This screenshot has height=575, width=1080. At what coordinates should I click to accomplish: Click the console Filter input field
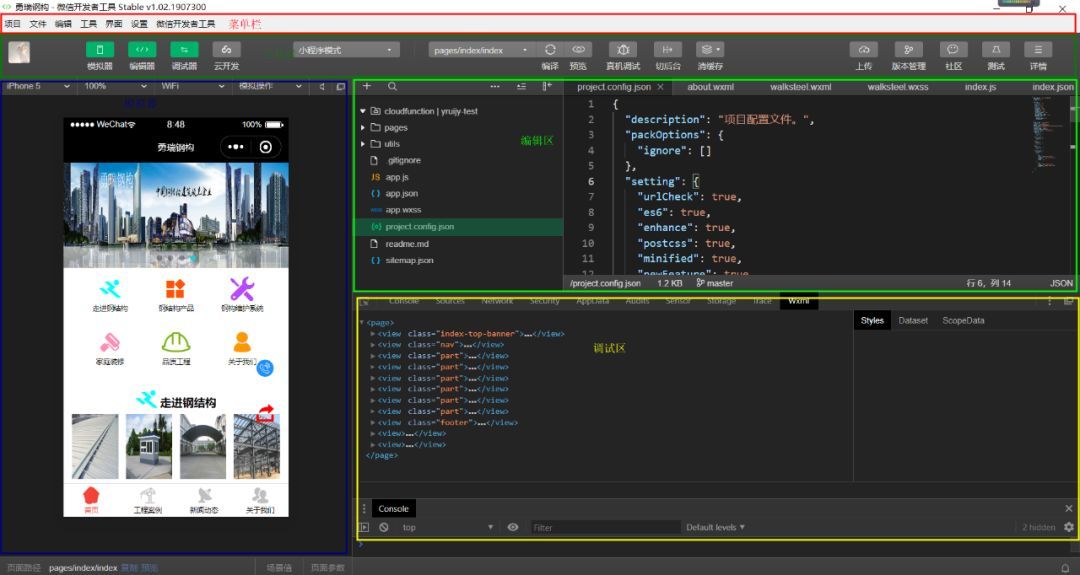coord(605,527)
